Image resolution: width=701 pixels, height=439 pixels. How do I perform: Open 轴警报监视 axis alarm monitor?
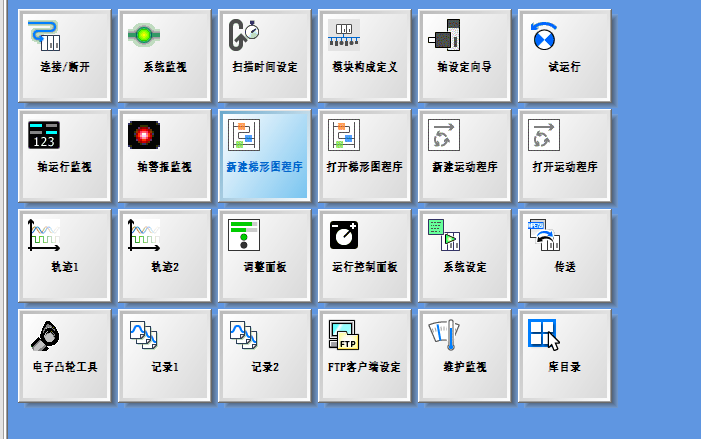[164, 154]
